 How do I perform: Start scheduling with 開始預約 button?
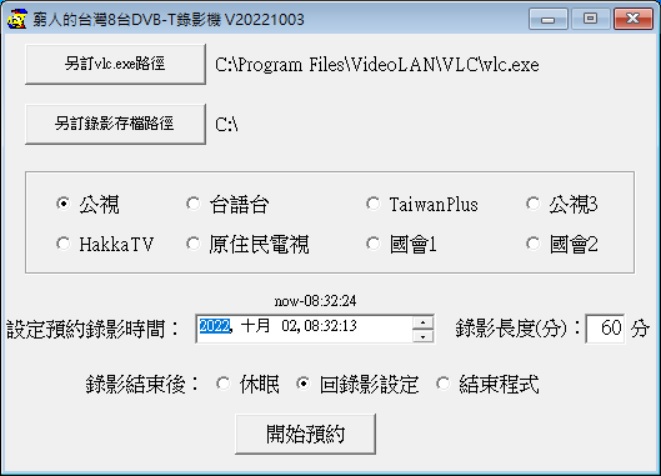[x=305, y=434]
